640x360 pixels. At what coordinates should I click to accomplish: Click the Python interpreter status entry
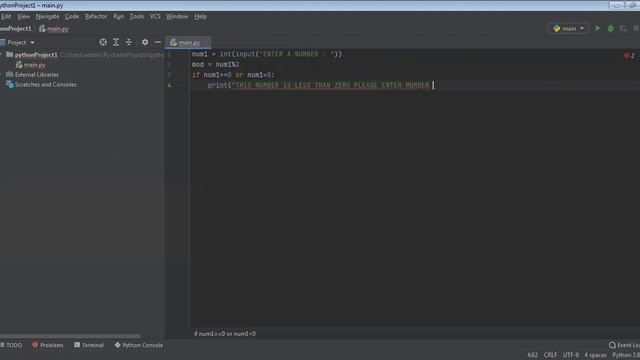click(x=626, y=355)
